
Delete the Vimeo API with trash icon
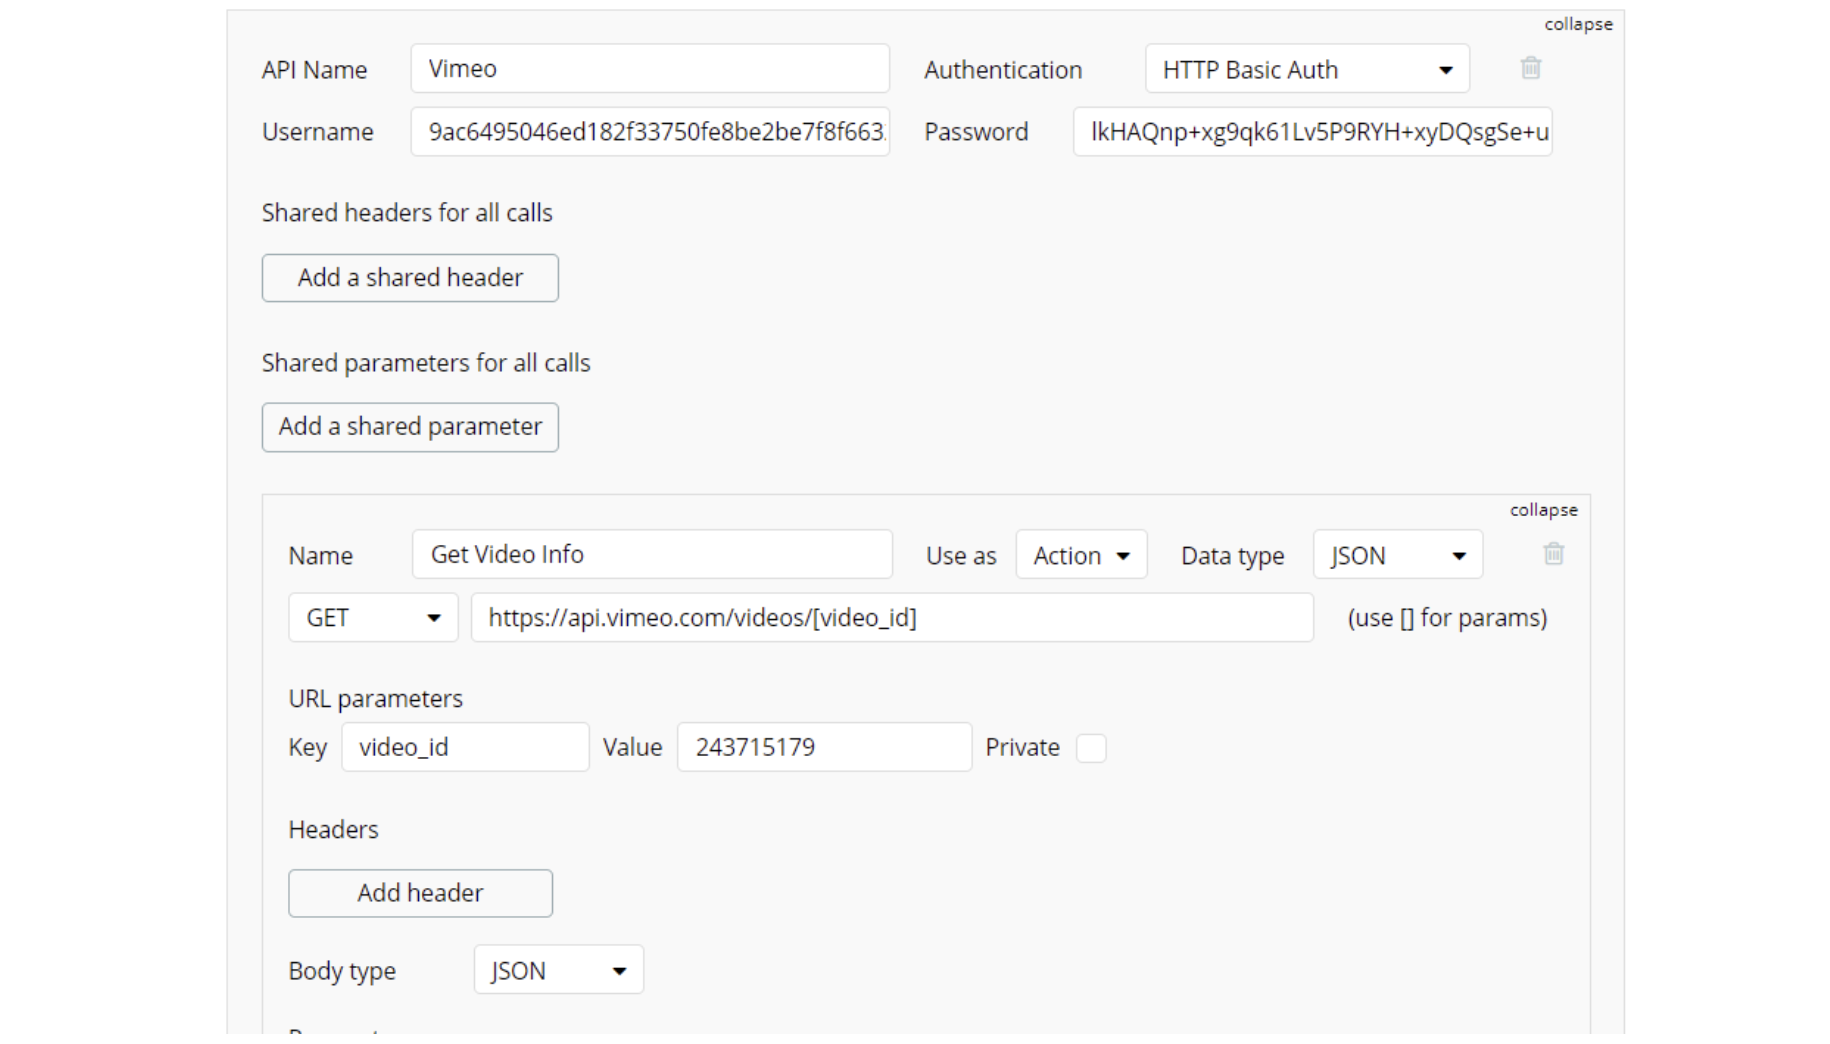pyautogui.click(x=1530, y=68)
